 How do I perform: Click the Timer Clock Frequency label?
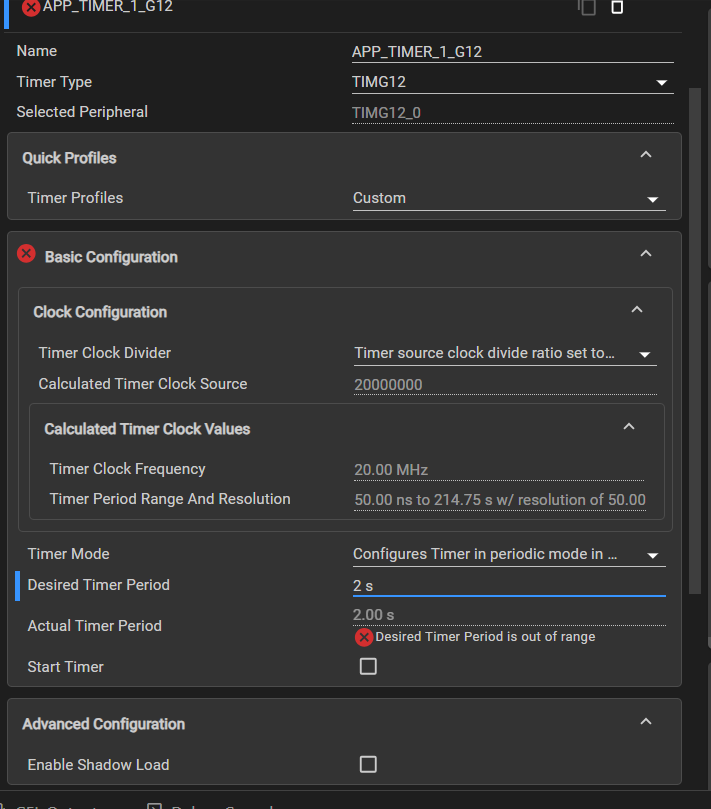(127, 469)
